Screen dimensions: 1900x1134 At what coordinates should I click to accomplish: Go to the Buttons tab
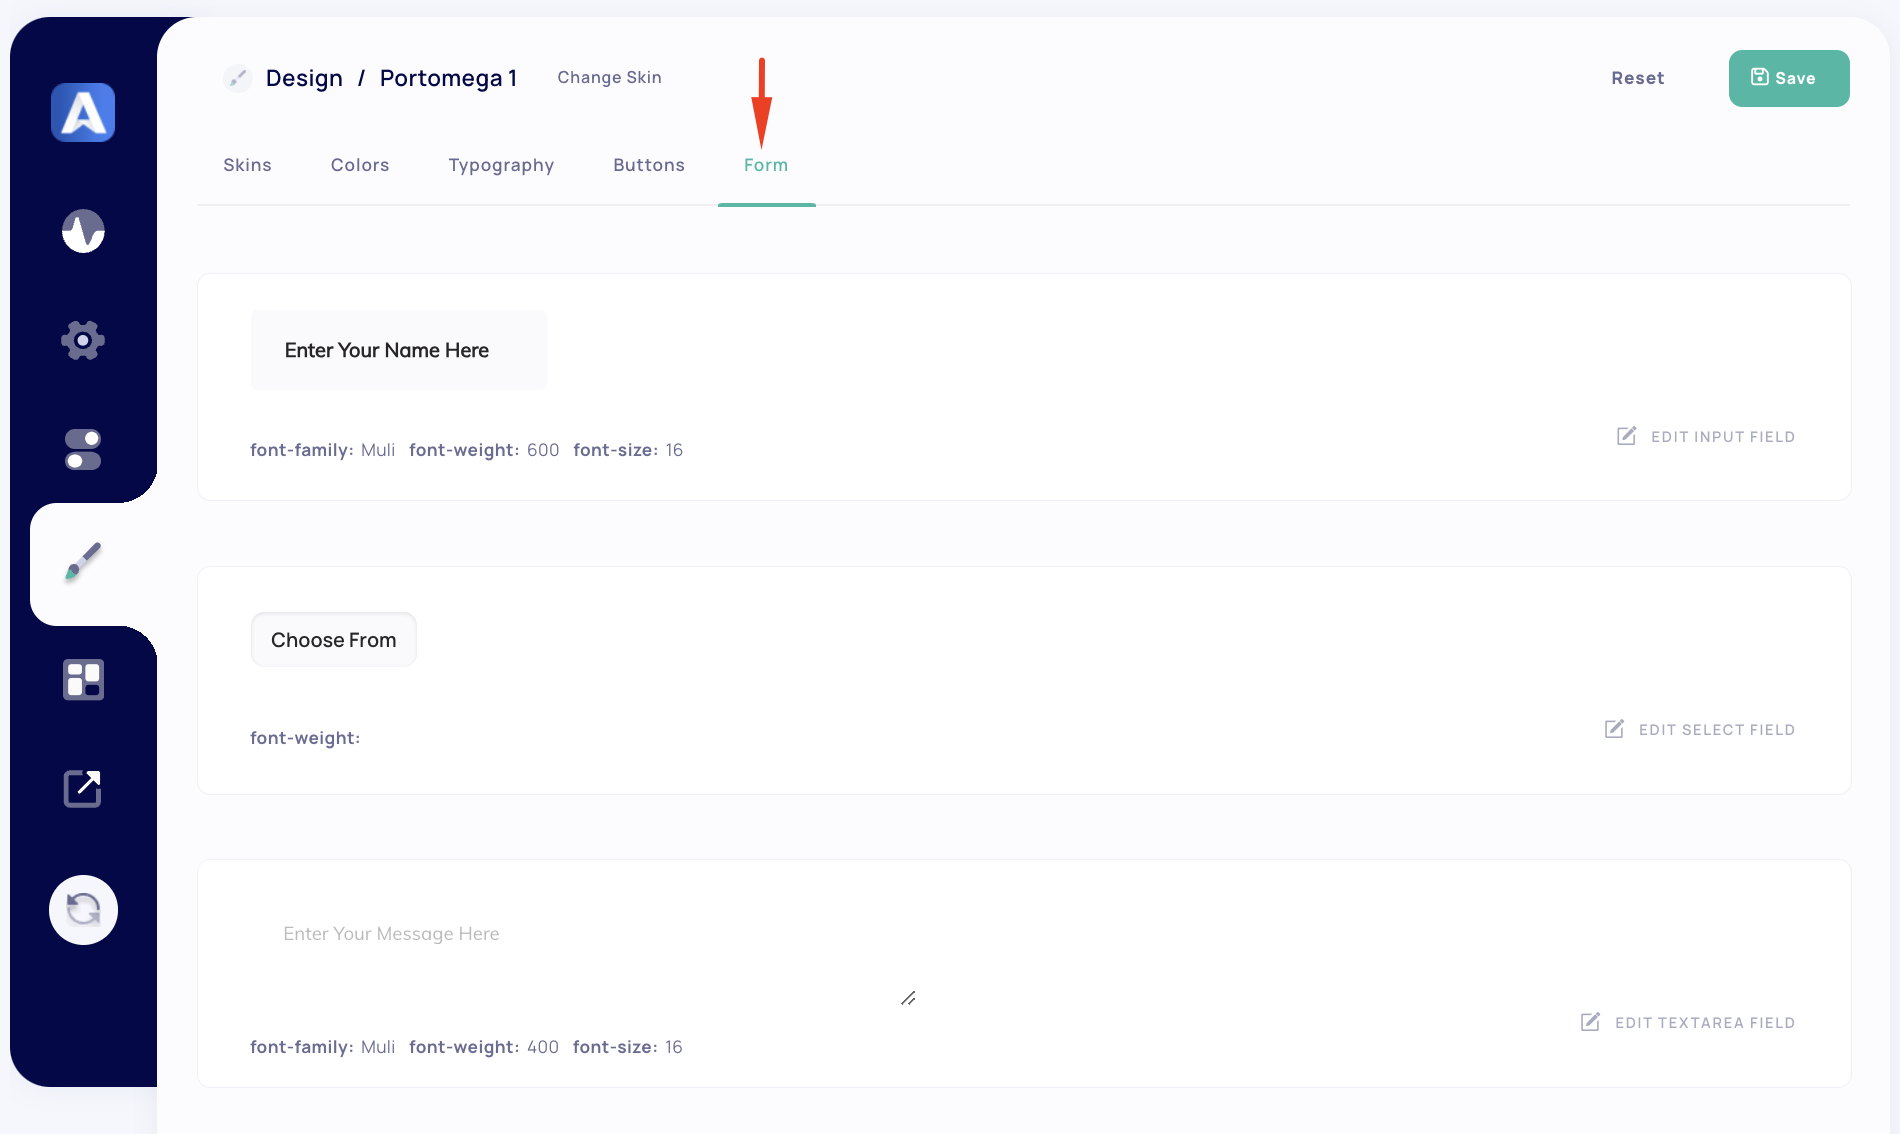click(649, 165)
